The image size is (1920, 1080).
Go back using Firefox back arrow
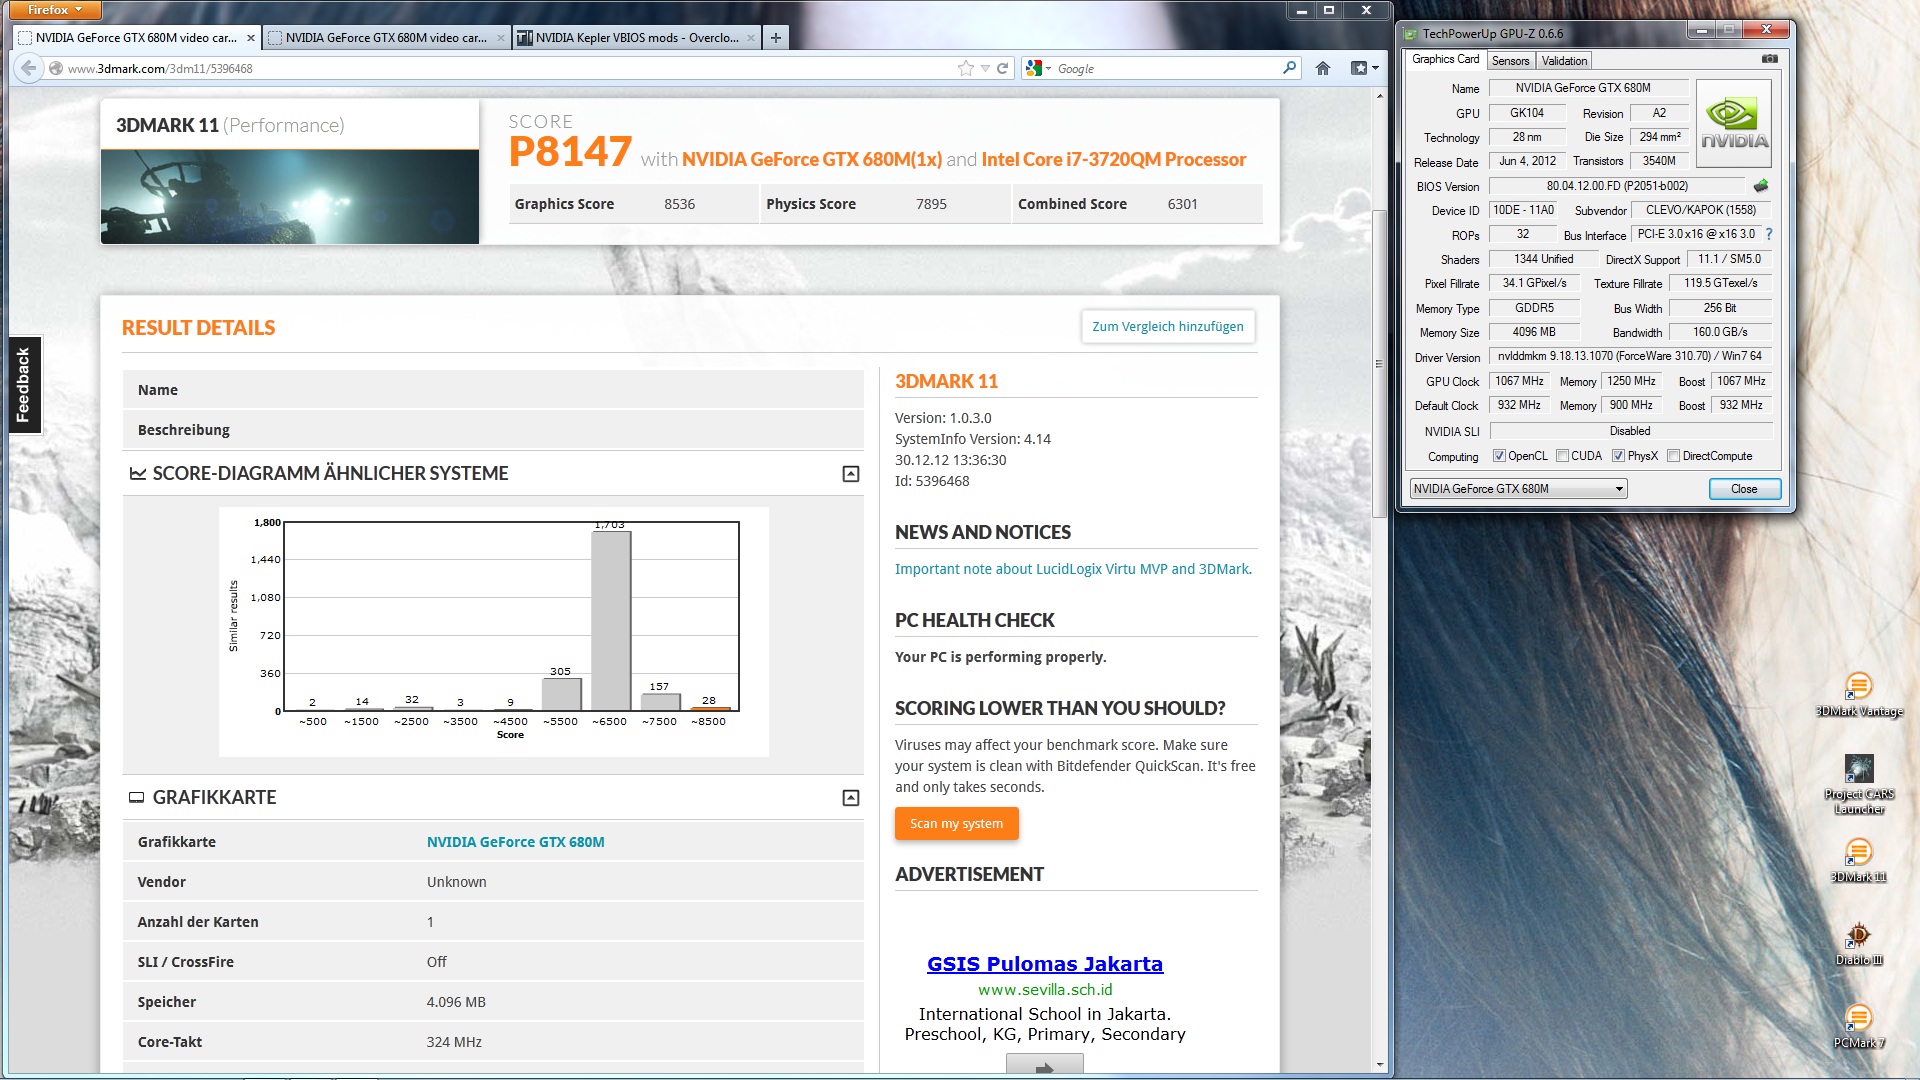click(x=28, y=68)
